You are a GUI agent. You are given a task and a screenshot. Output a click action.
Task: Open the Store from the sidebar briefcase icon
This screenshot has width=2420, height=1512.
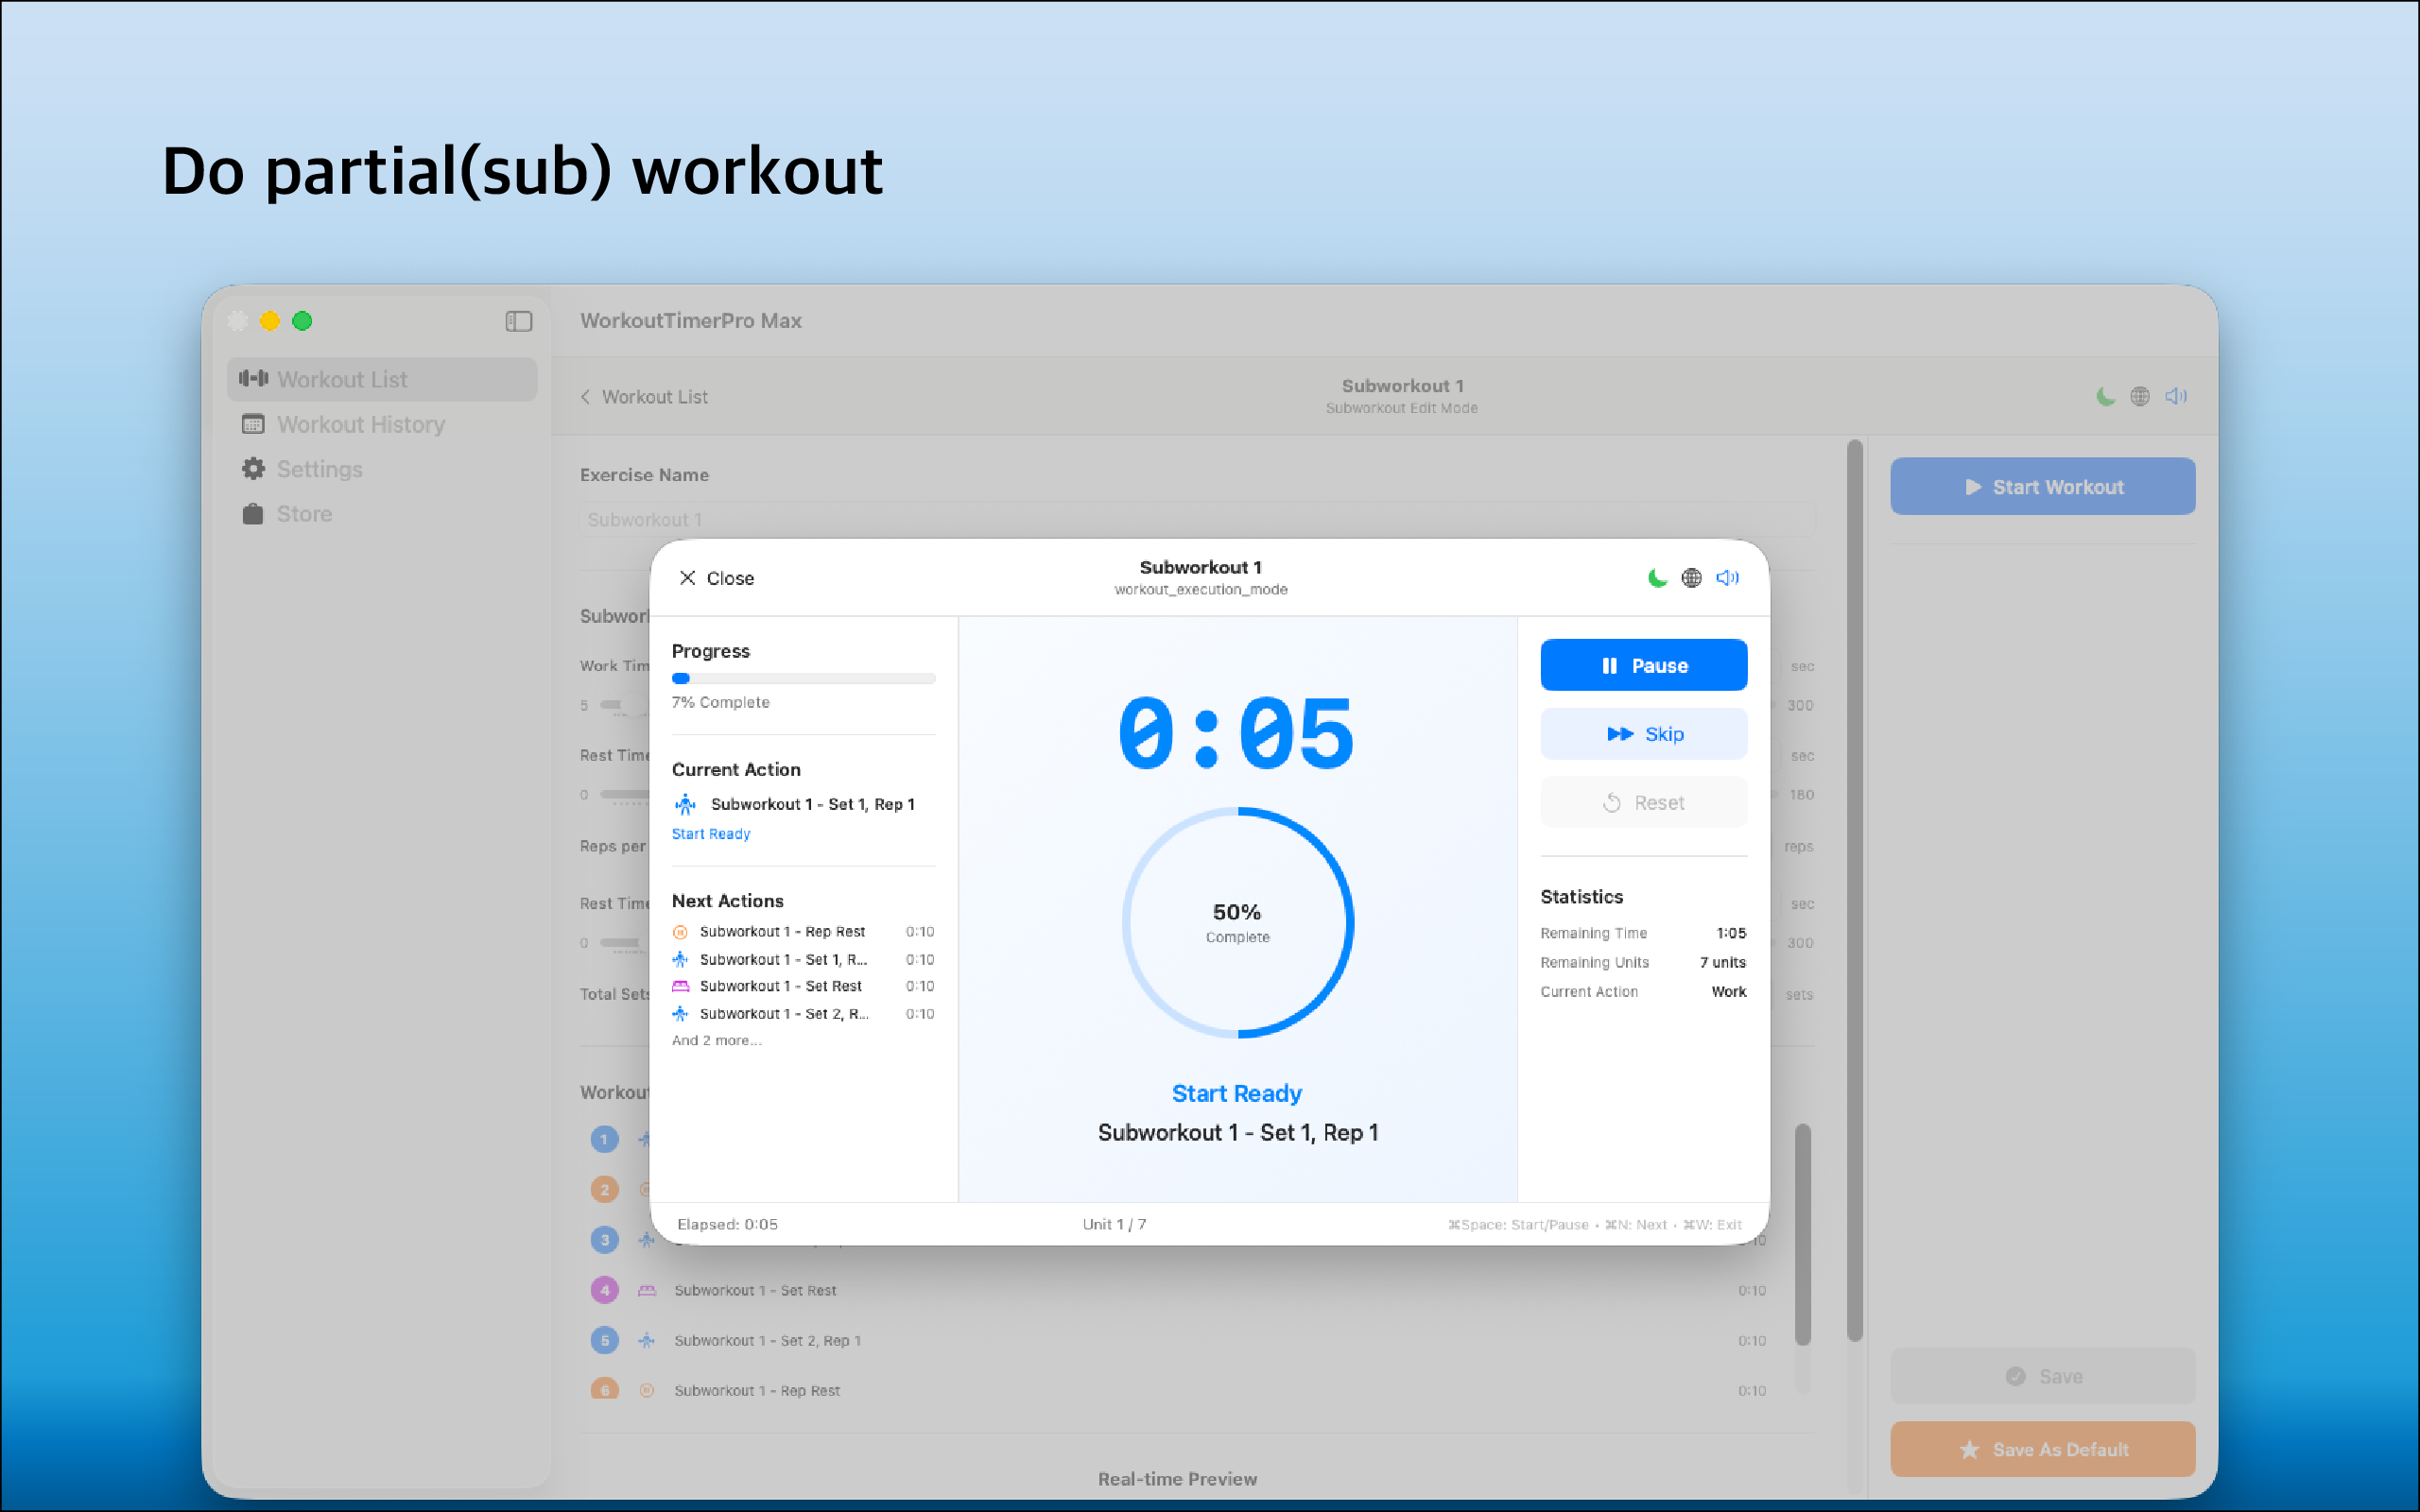click(253, 513)
